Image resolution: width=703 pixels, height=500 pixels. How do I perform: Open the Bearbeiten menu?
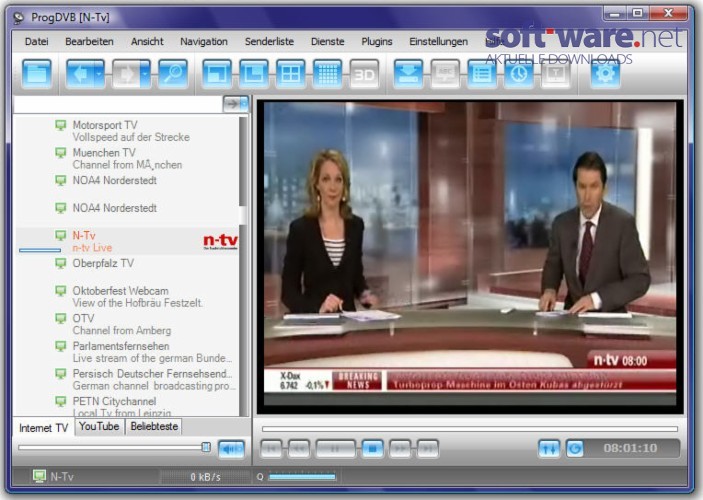pyautogui.click(x=89, y=42)
